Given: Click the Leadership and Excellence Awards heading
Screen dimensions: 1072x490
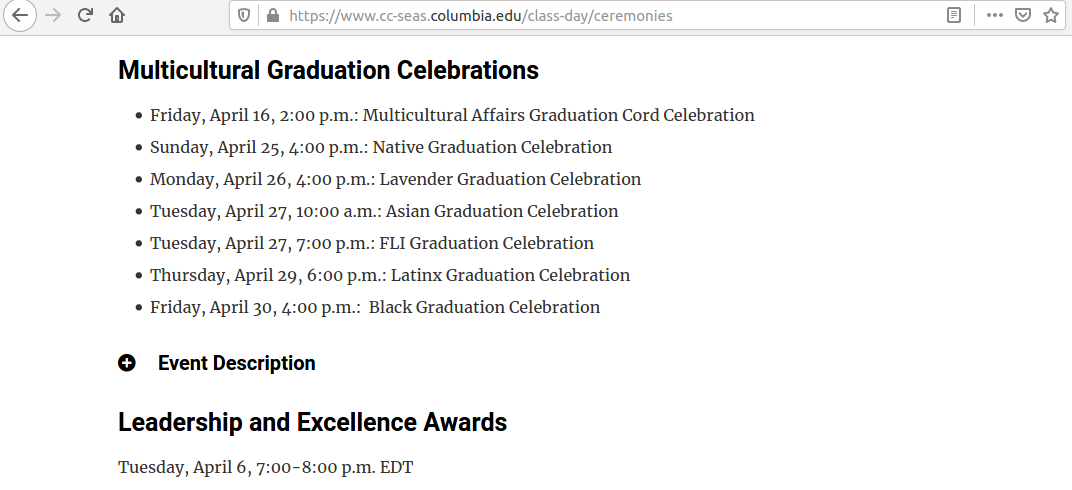Looking at the screenshot, I should (x=312, y=422).
